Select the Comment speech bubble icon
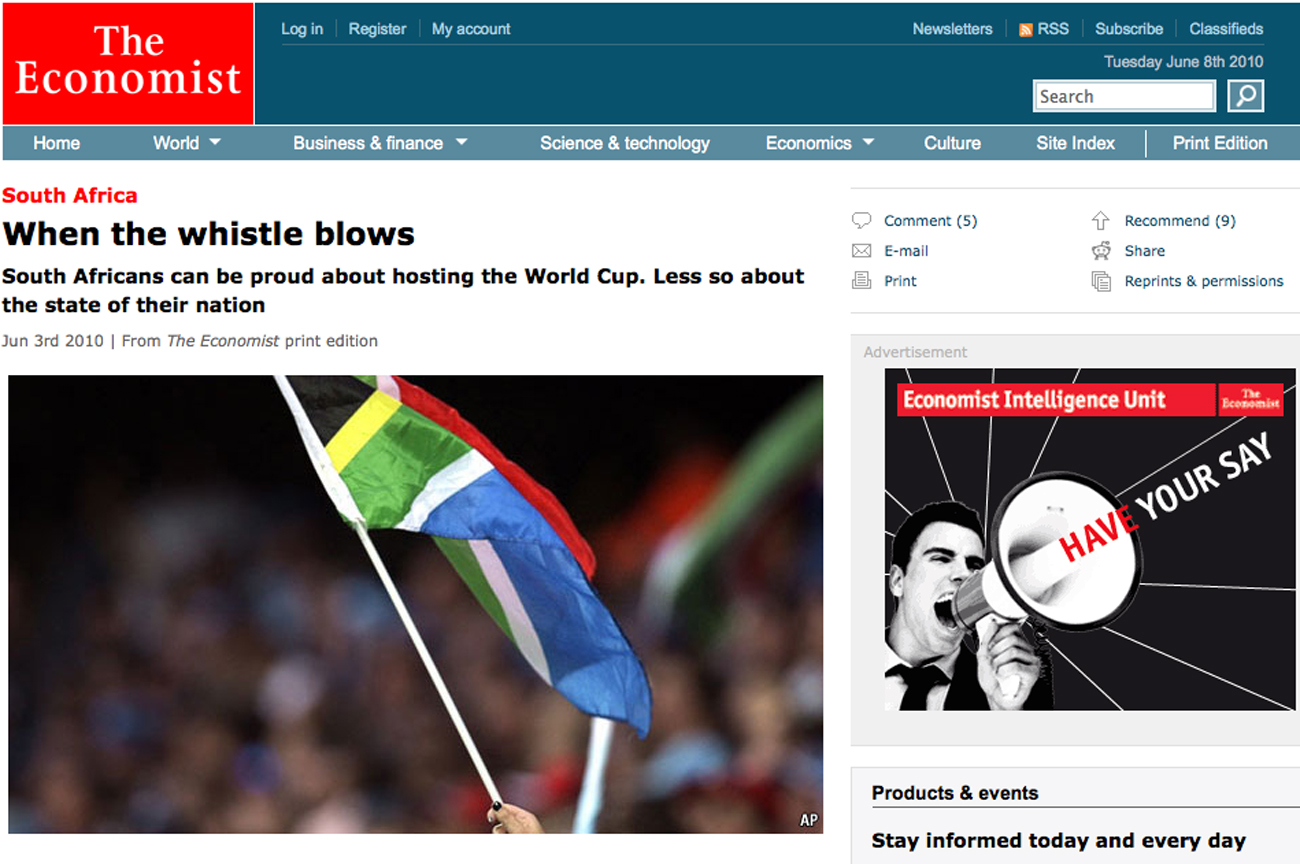The width and height of the screenshot is (1300, 864). [x=862, y=219]
